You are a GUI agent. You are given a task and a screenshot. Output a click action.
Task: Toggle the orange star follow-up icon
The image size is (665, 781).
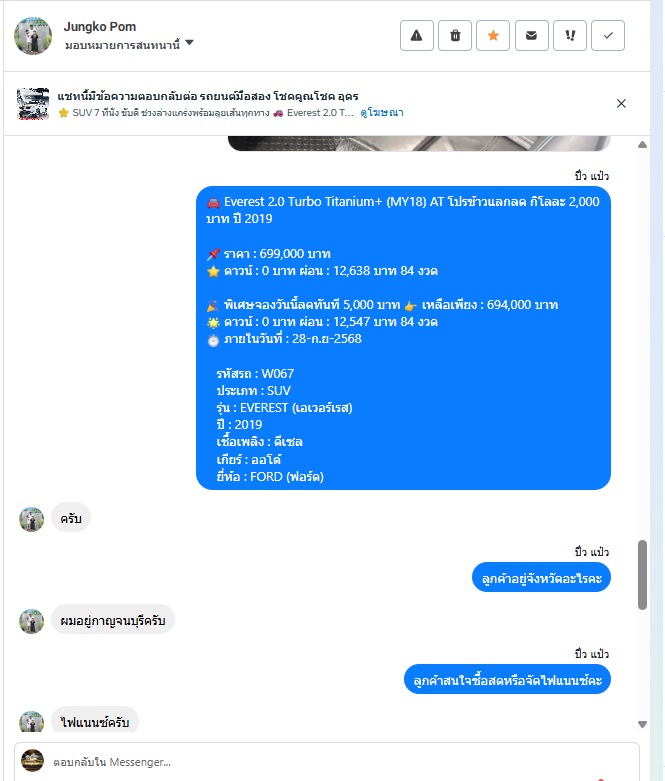493,35
